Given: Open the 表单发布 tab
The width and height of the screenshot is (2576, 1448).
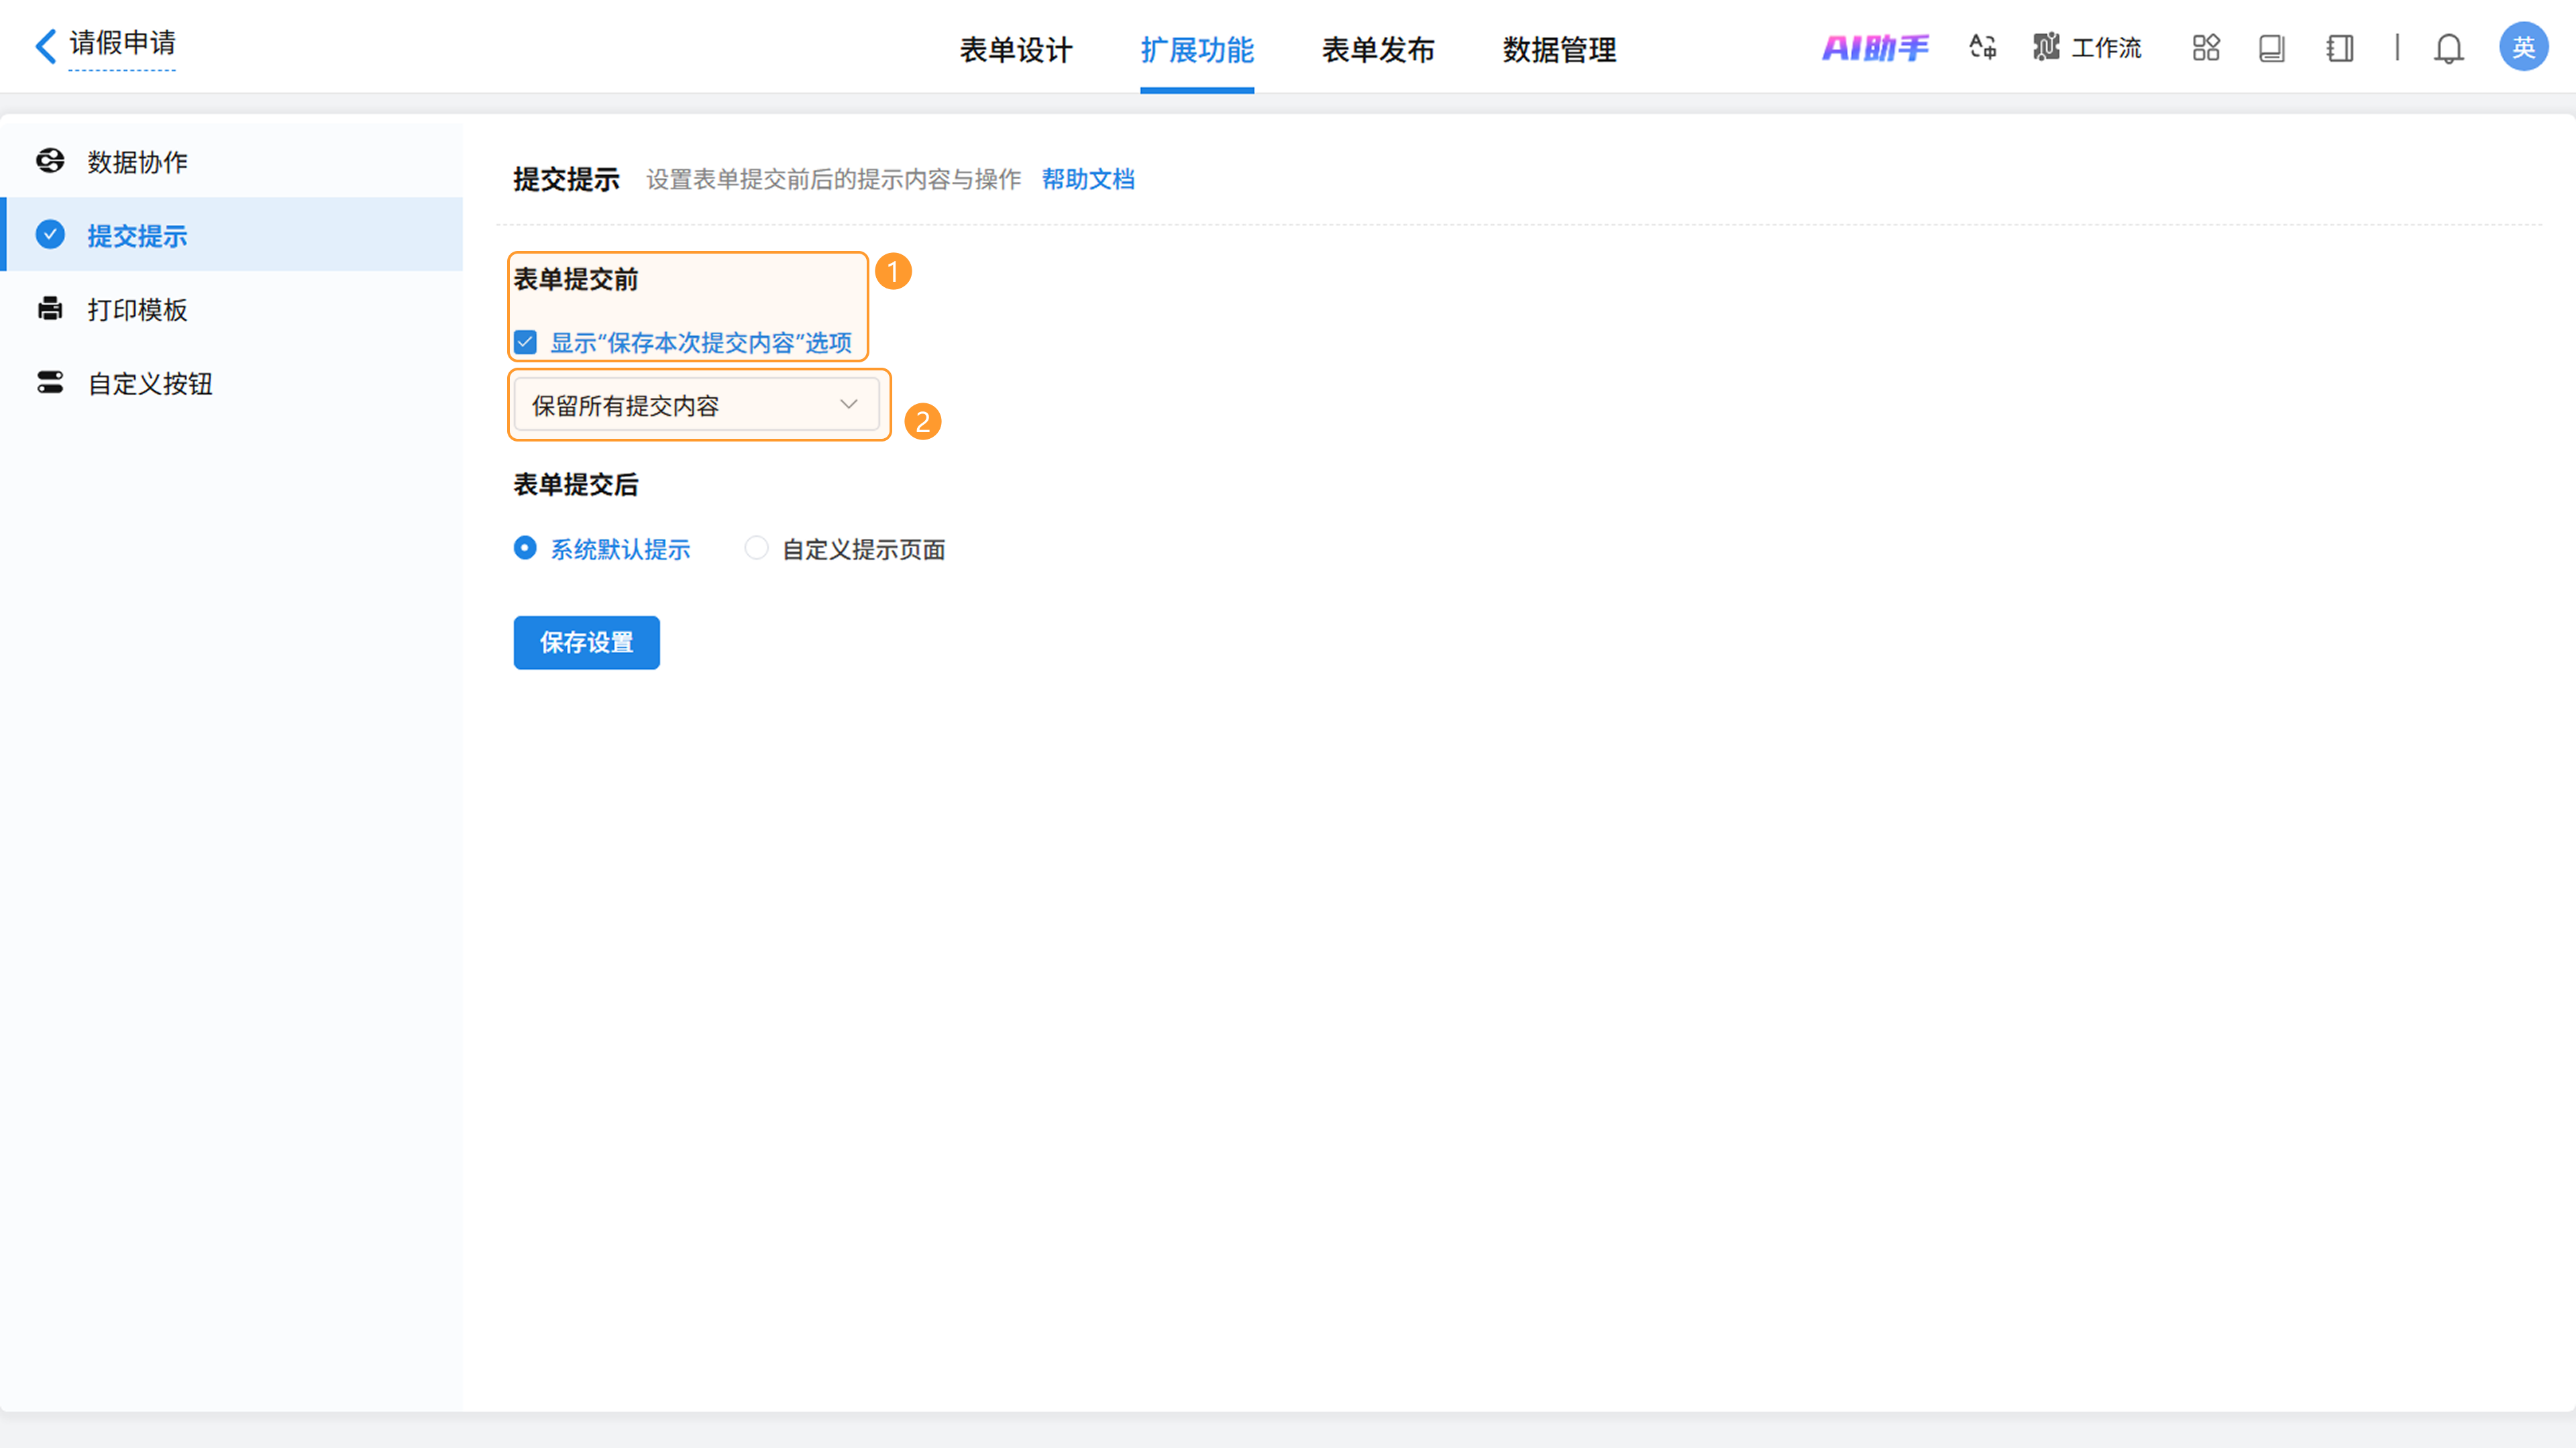Looking at the screenshot, I should [x=1378, y=49].
